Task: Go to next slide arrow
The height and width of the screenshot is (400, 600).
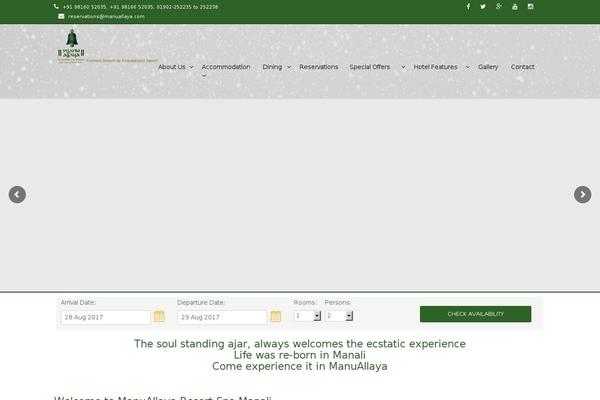Action: pos(582,194)
